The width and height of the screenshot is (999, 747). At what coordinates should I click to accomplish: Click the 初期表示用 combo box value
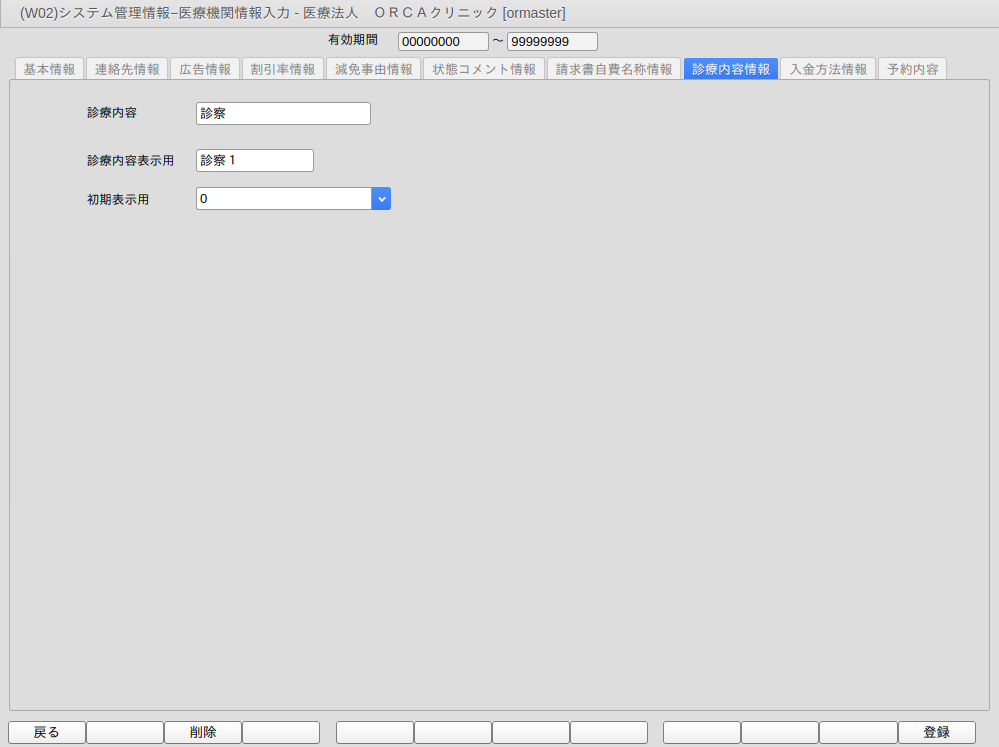pos(284,199)
